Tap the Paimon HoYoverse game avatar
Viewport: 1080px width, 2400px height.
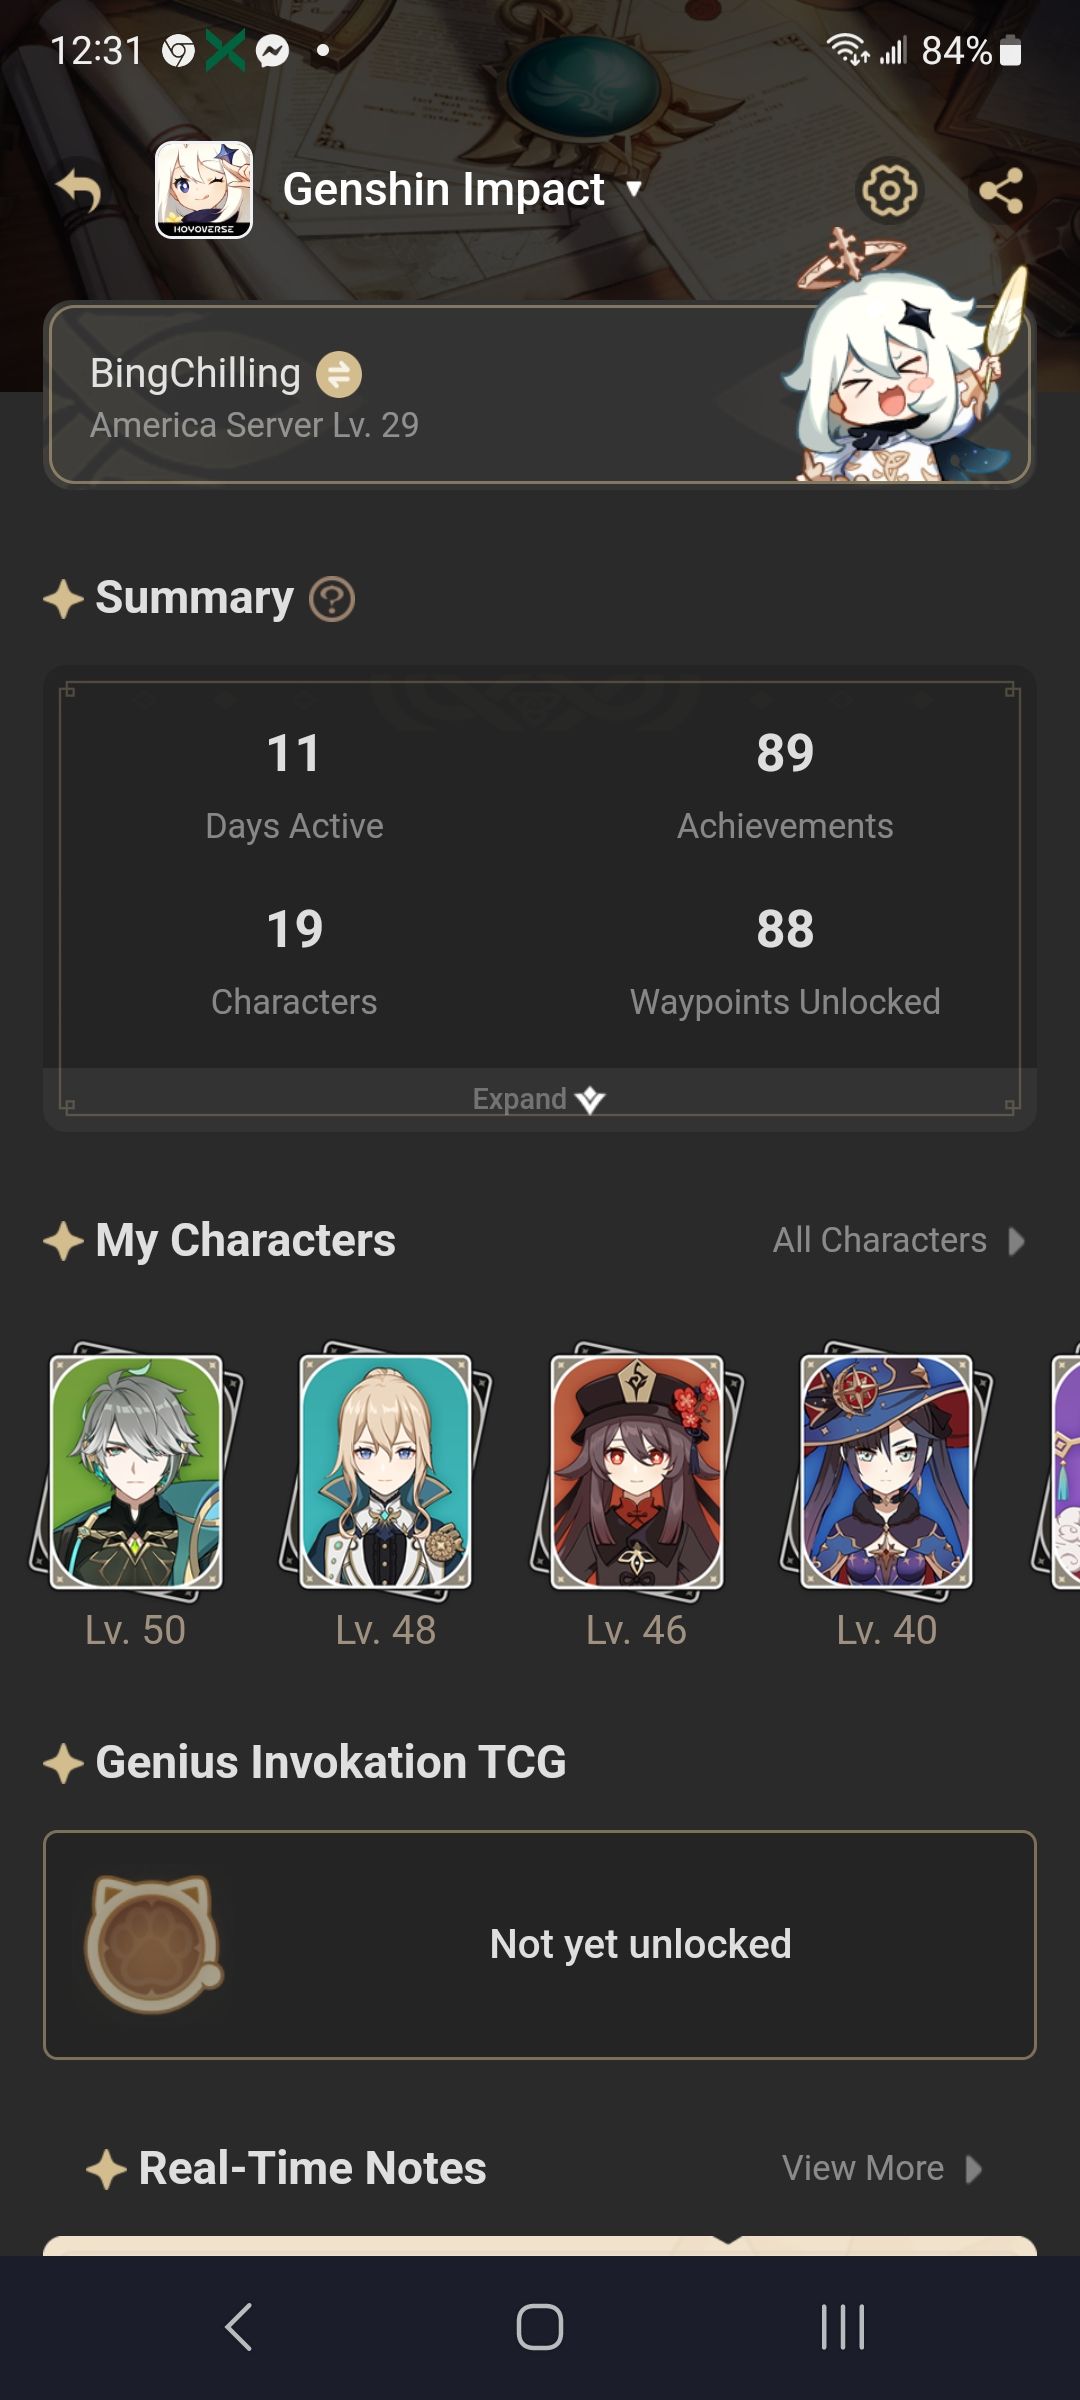pos(204,190)
